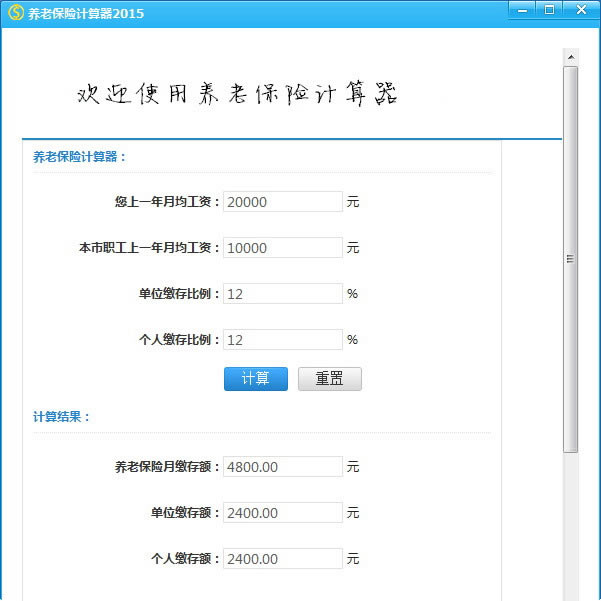Select the 单位缴存比例 percentage field
This screenshot has height=601, width=601.
283,294
